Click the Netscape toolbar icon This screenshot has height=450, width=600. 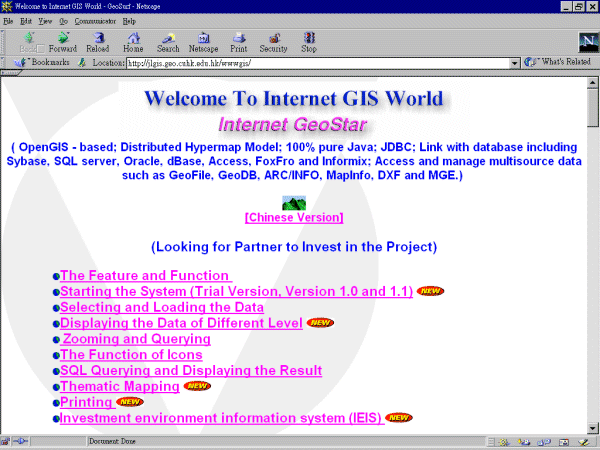[204, 38]
